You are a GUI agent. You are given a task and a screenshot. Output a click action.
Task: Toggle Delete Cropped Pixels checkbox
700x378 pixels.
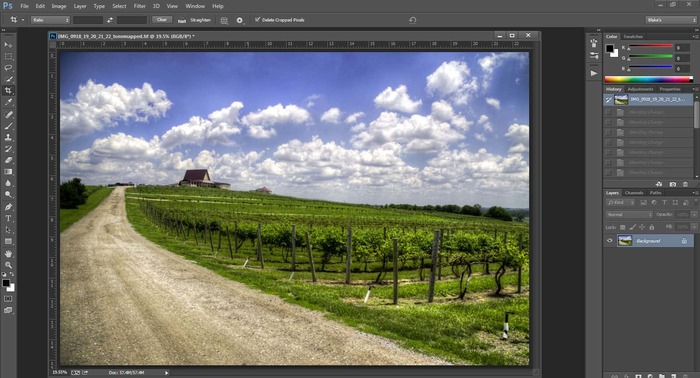[x=257, y=20]
